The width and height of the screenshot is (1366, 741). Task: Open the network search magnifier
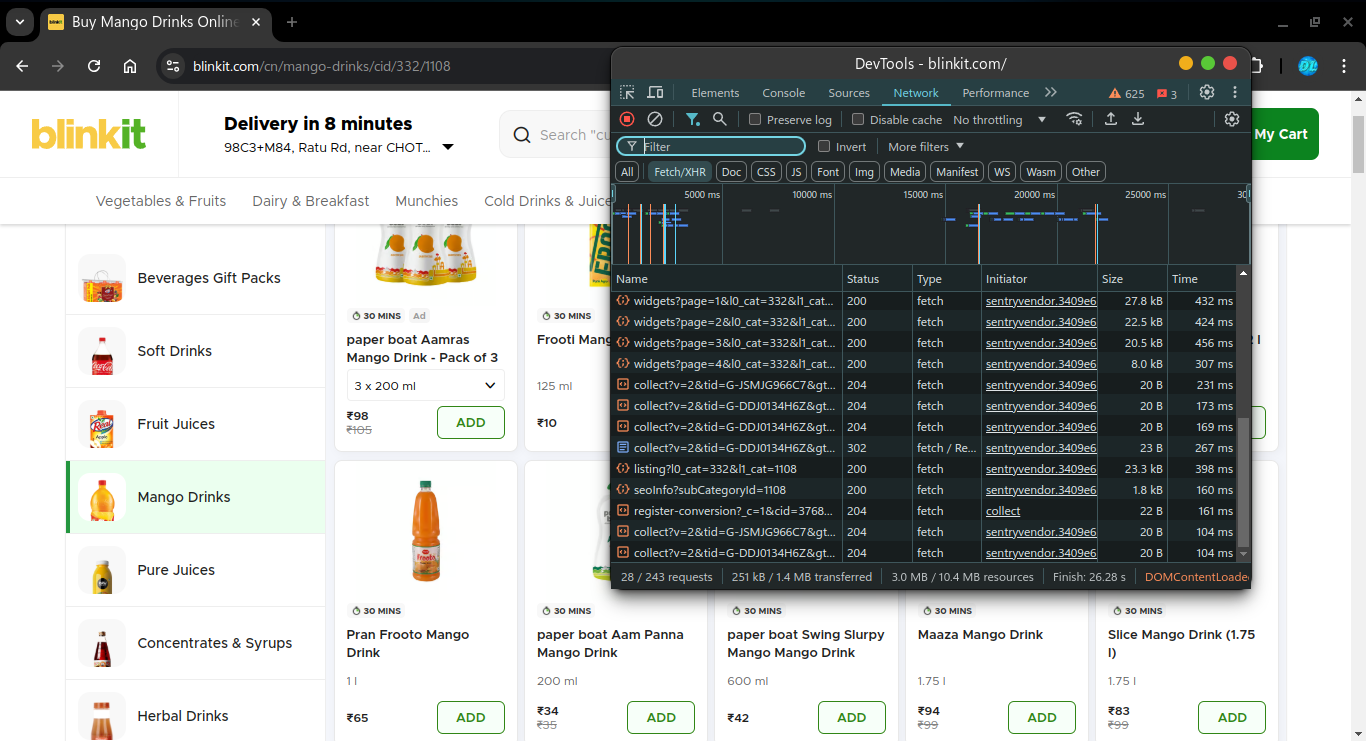[720, 119]
